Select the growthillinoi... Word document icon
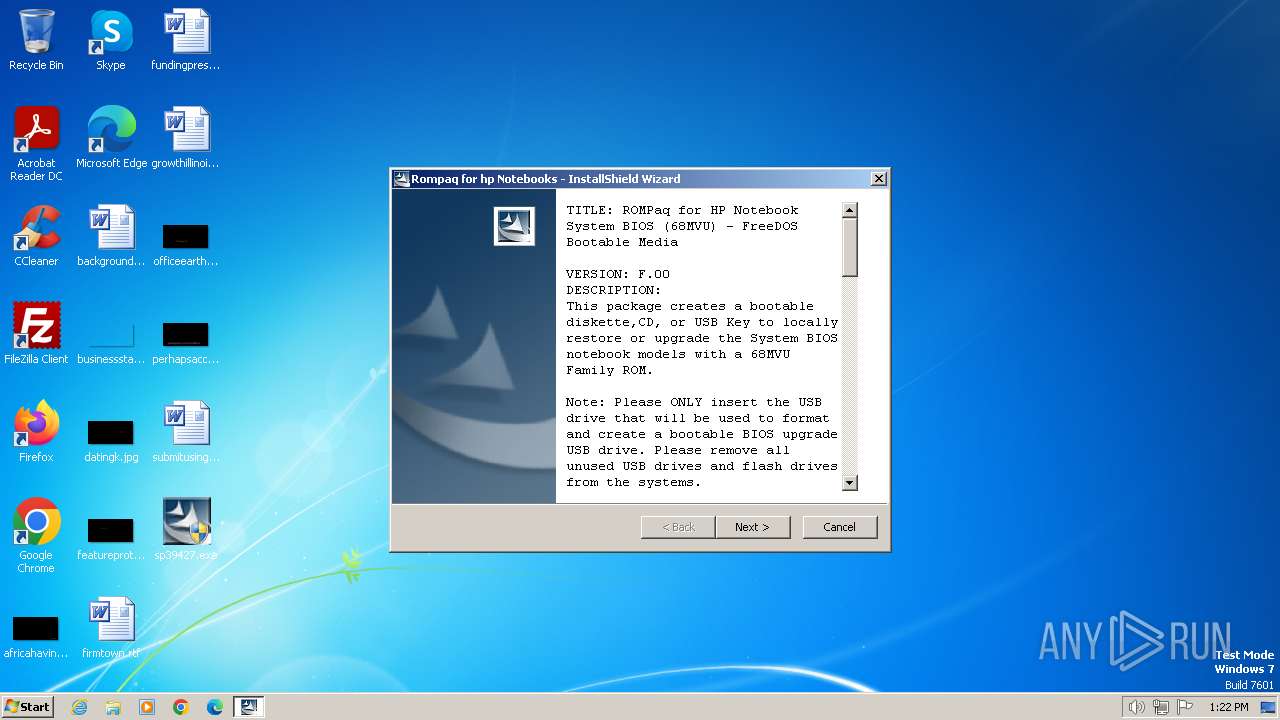Screen dimensions: 1280x720 point(186,138)
